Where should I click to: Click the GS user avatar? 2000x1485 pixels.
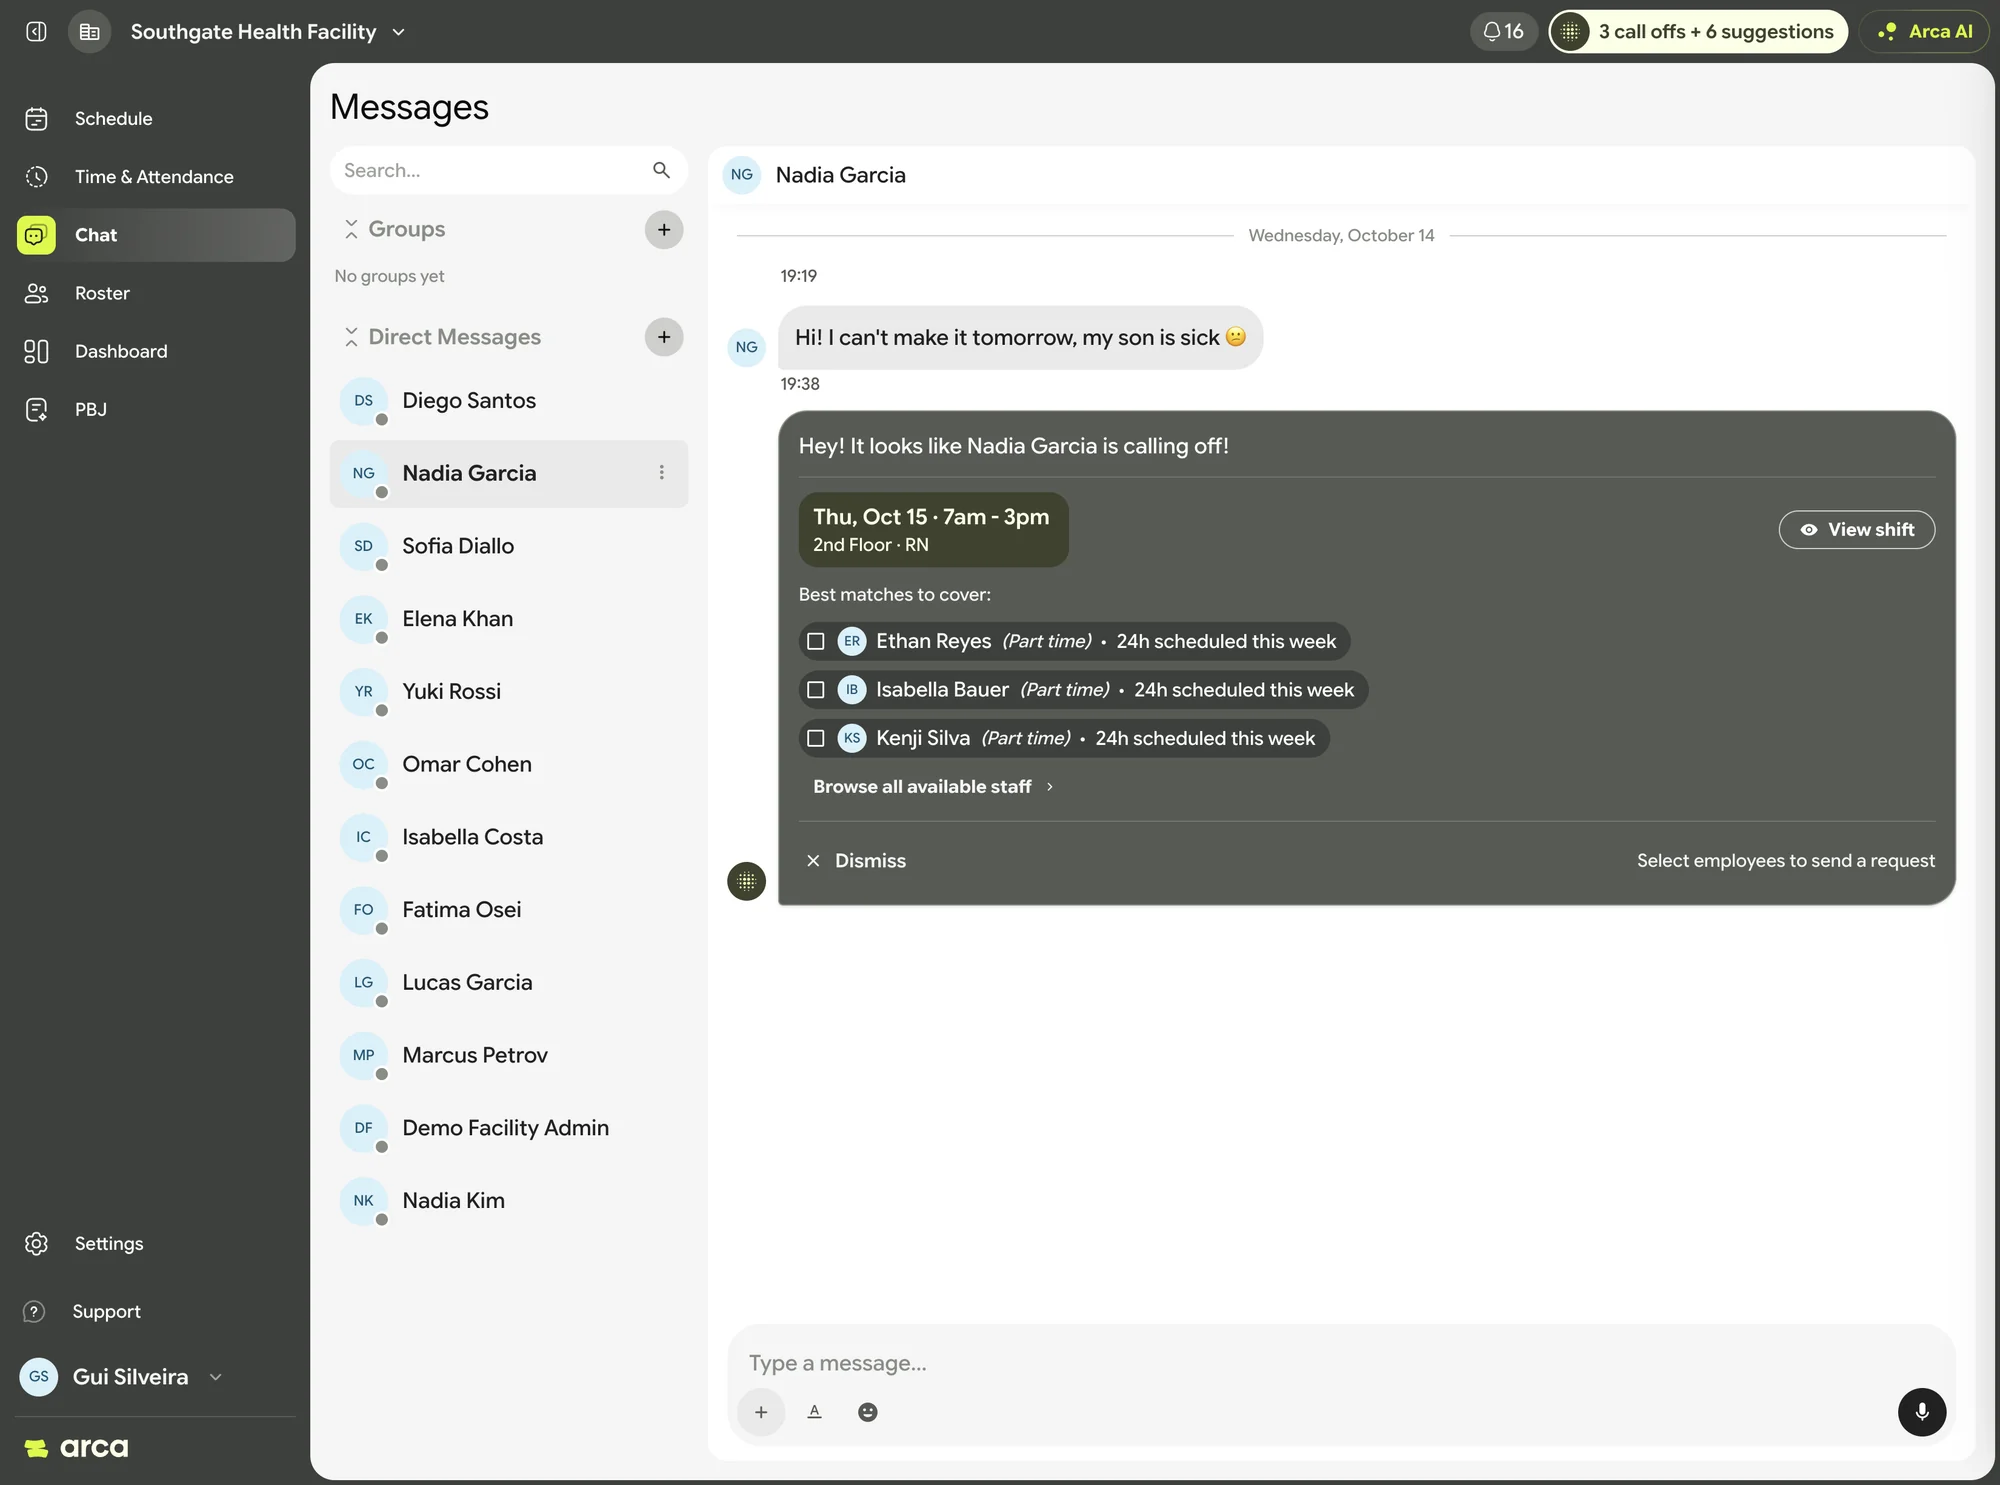click(39, 1377)
